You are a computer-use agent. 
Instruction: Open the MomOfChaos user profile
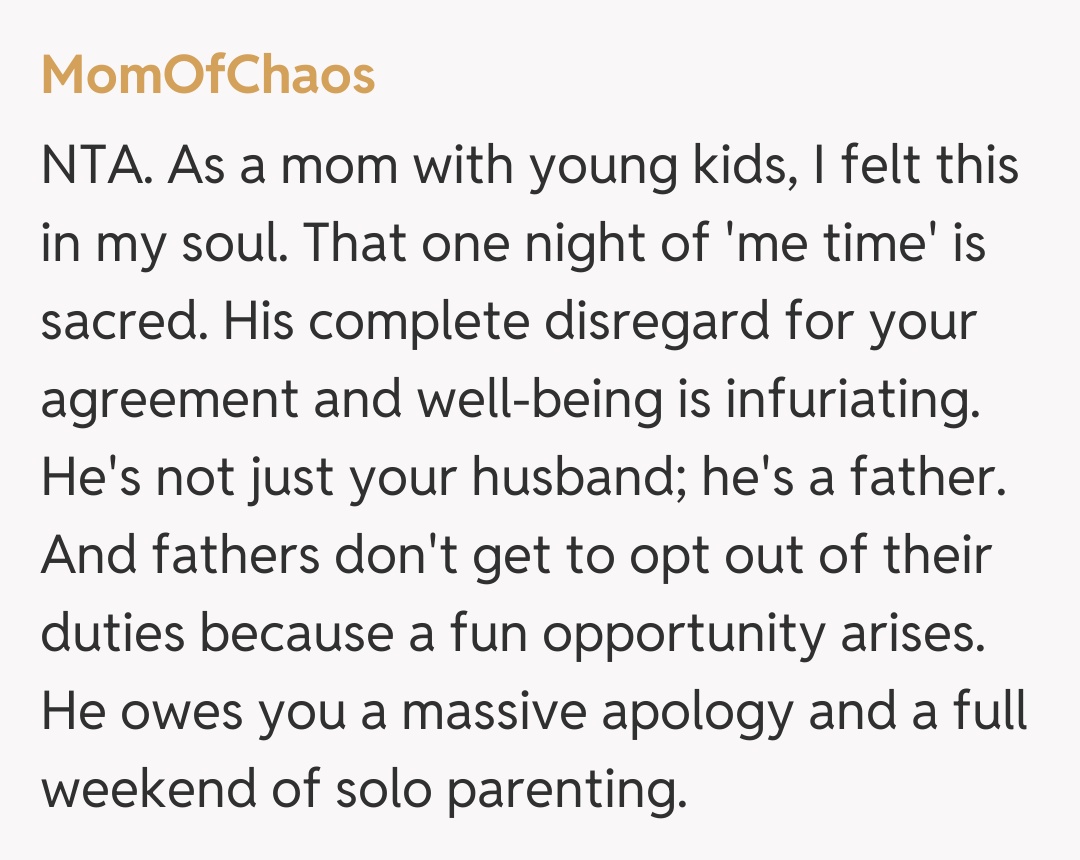click(x=208, y=76)
